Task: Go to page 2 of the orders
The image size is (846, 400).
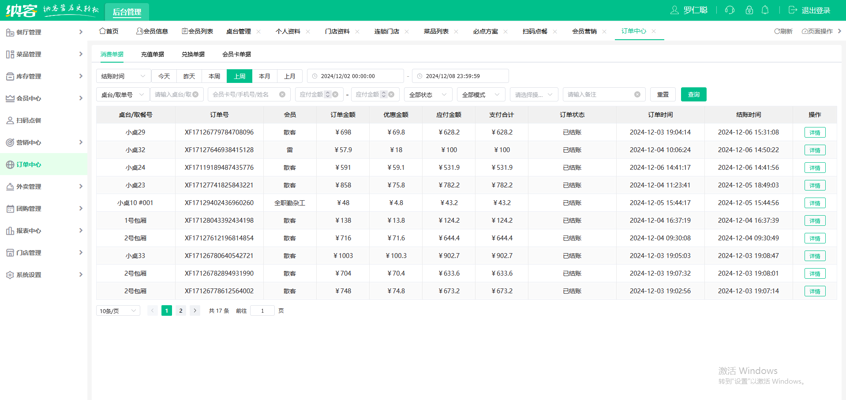Action: (181, 310)
